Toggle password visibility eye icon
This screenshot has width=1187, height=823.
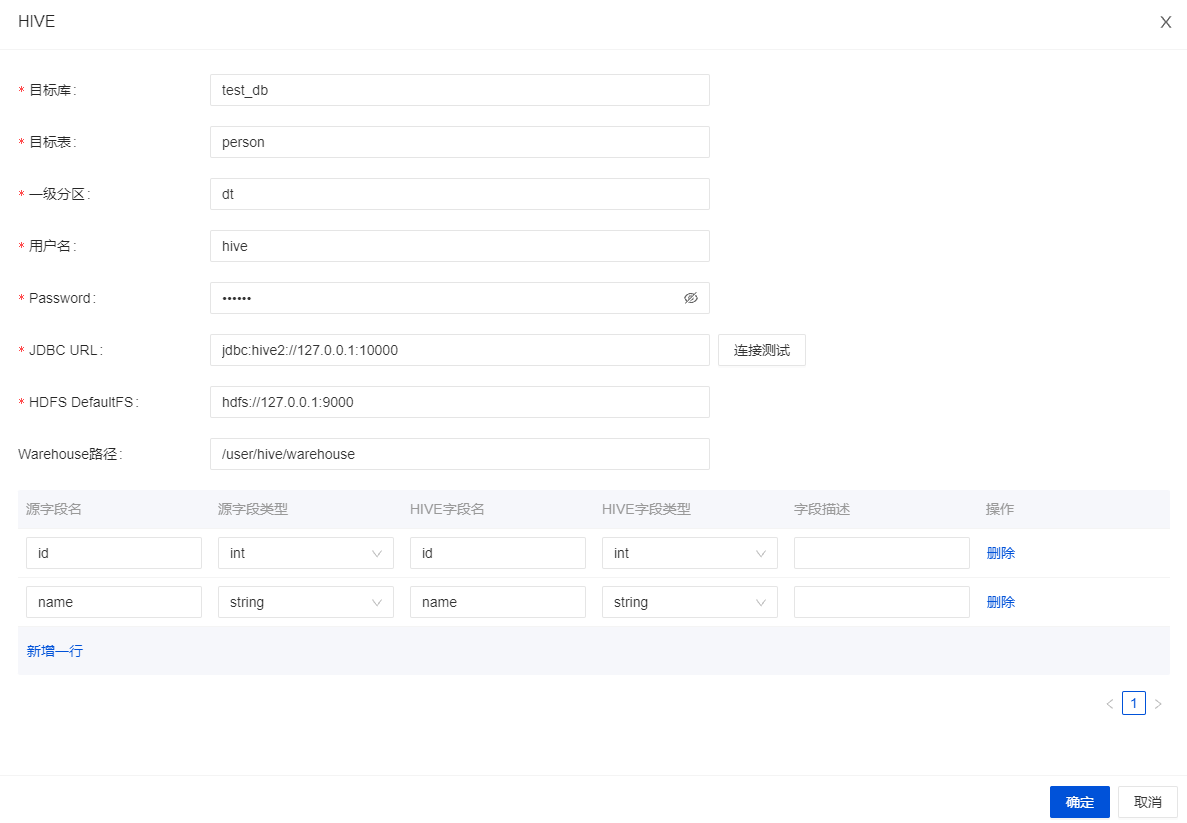[690, 298]
